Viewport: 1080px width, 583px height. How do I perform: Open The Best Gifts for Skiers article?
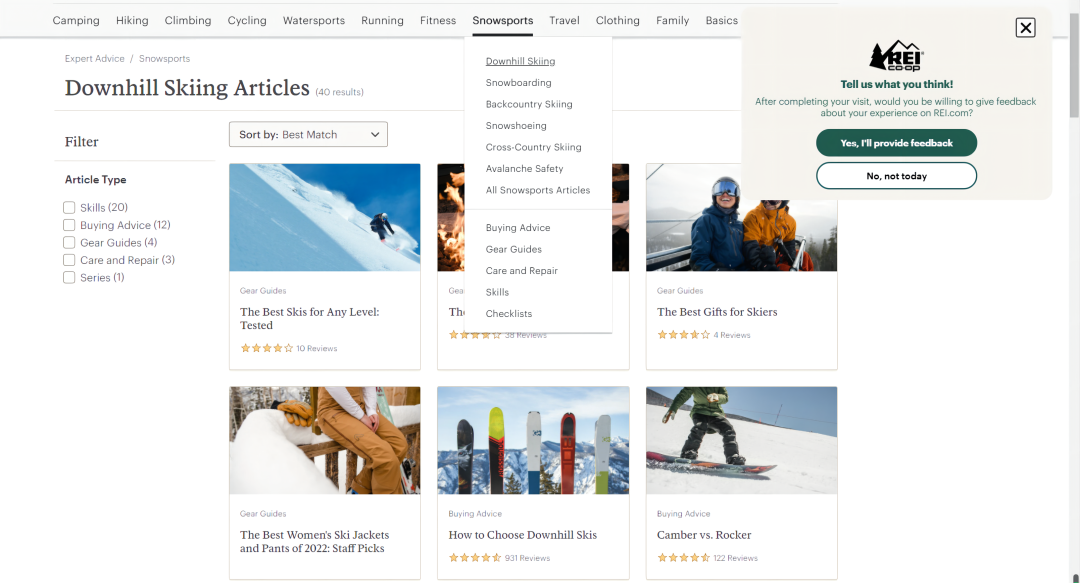[717, 312]
